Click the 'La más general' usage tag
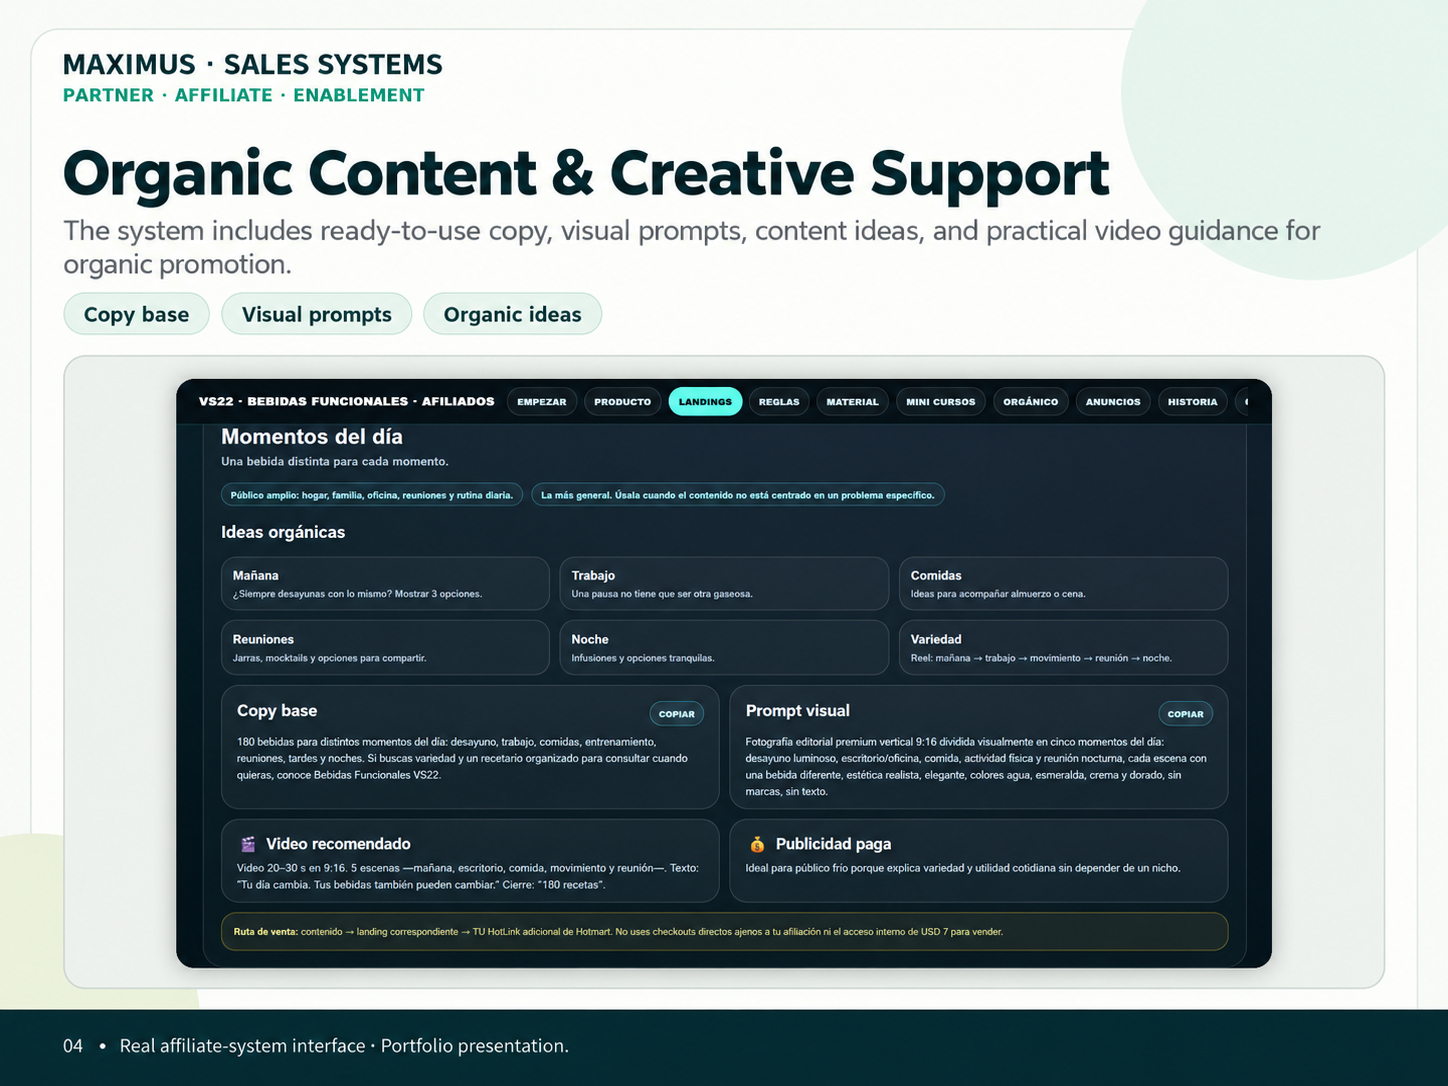 point(738,495)
